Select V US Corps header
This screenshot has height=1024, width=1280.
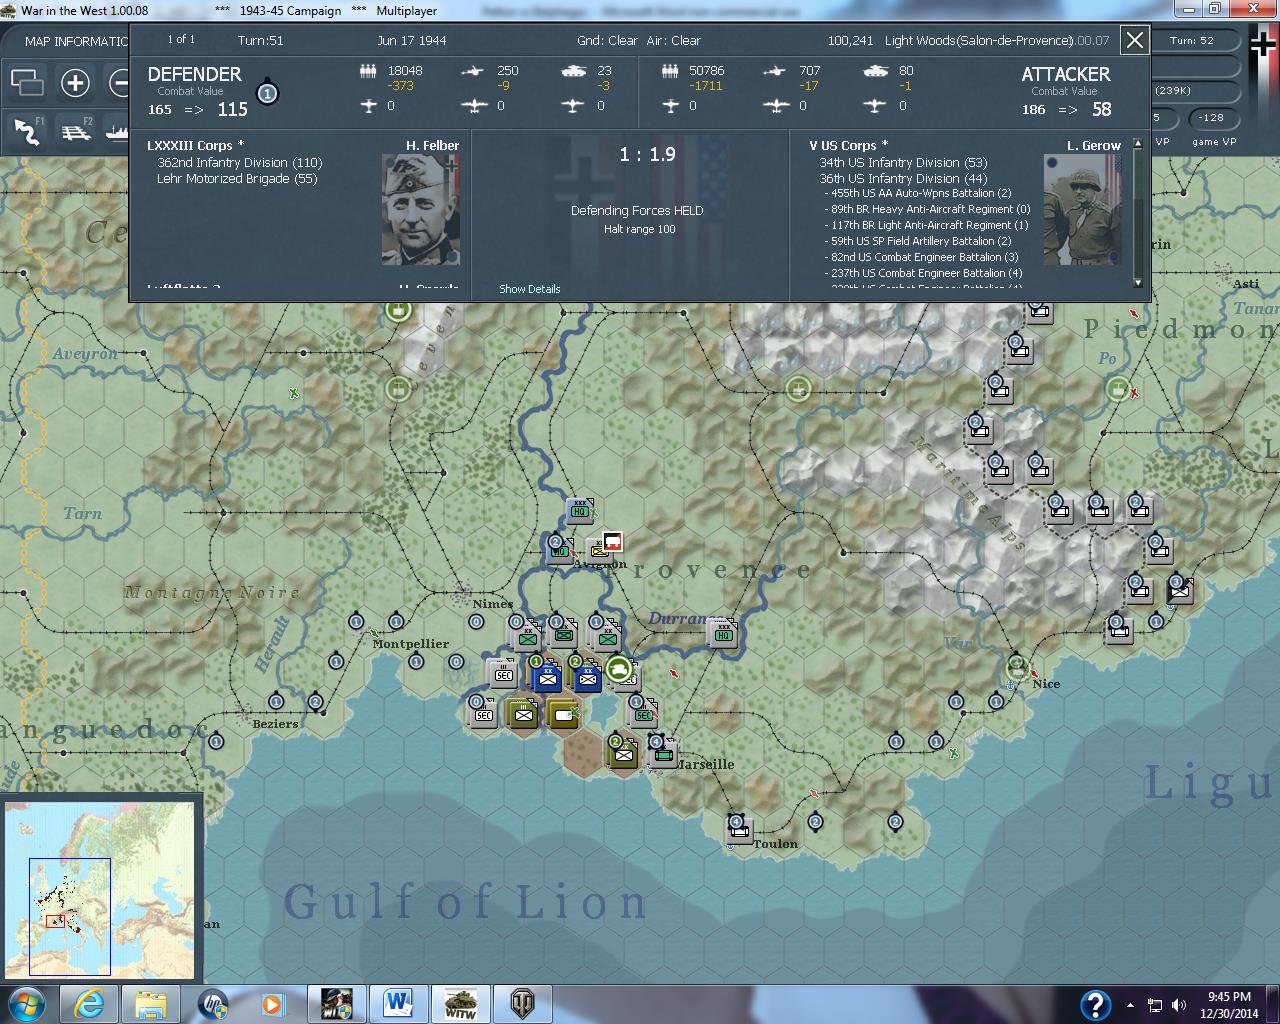tap(848, 145)
